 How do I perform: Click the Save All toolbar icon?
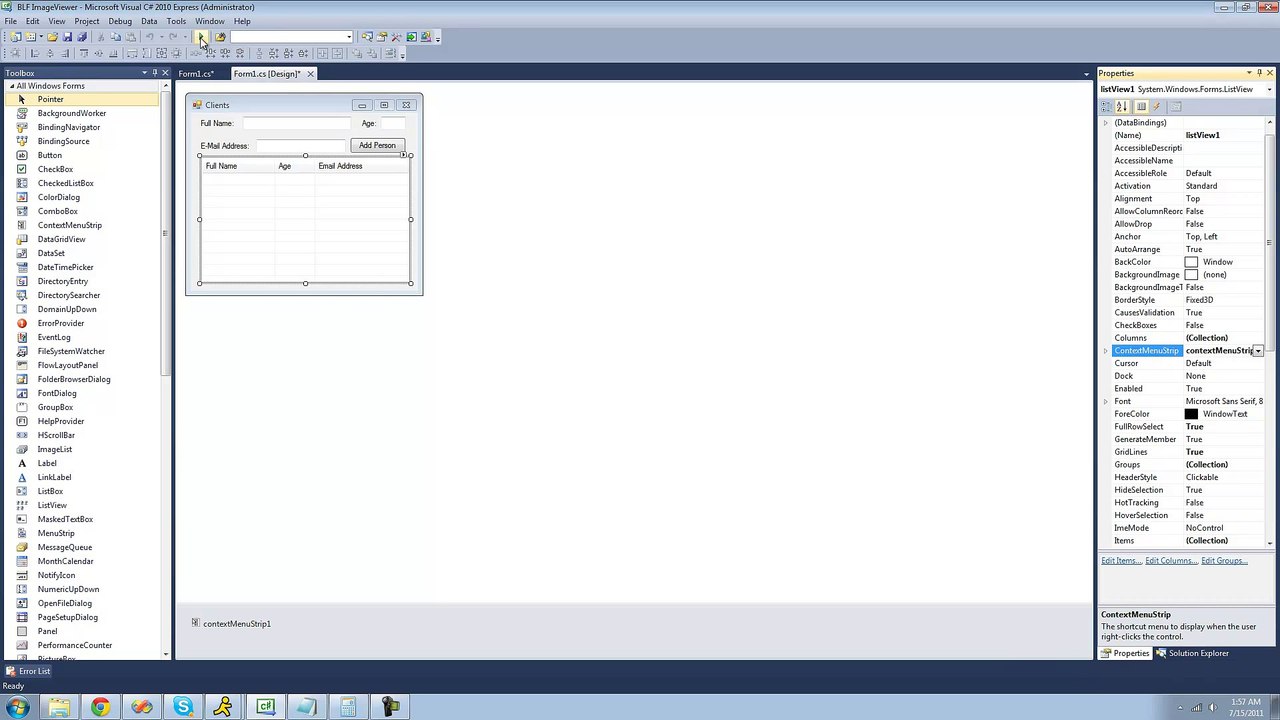tap(82, 37)
